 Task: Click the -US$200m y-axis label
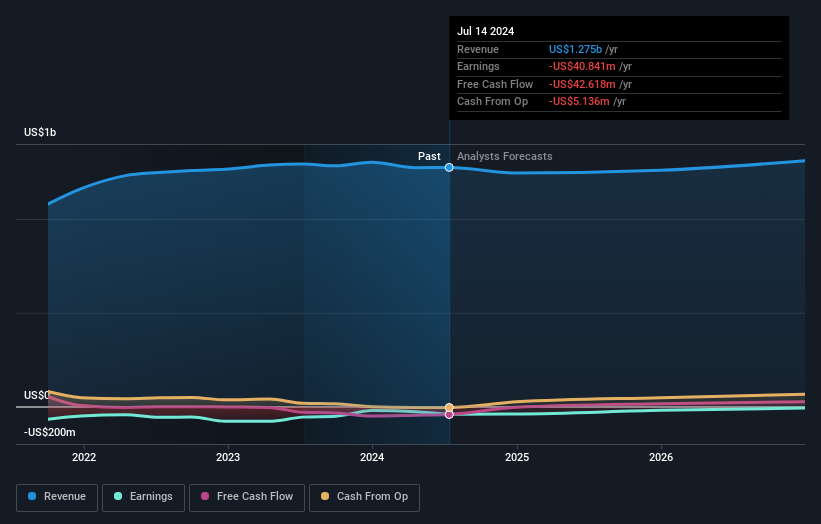[50, 432]
